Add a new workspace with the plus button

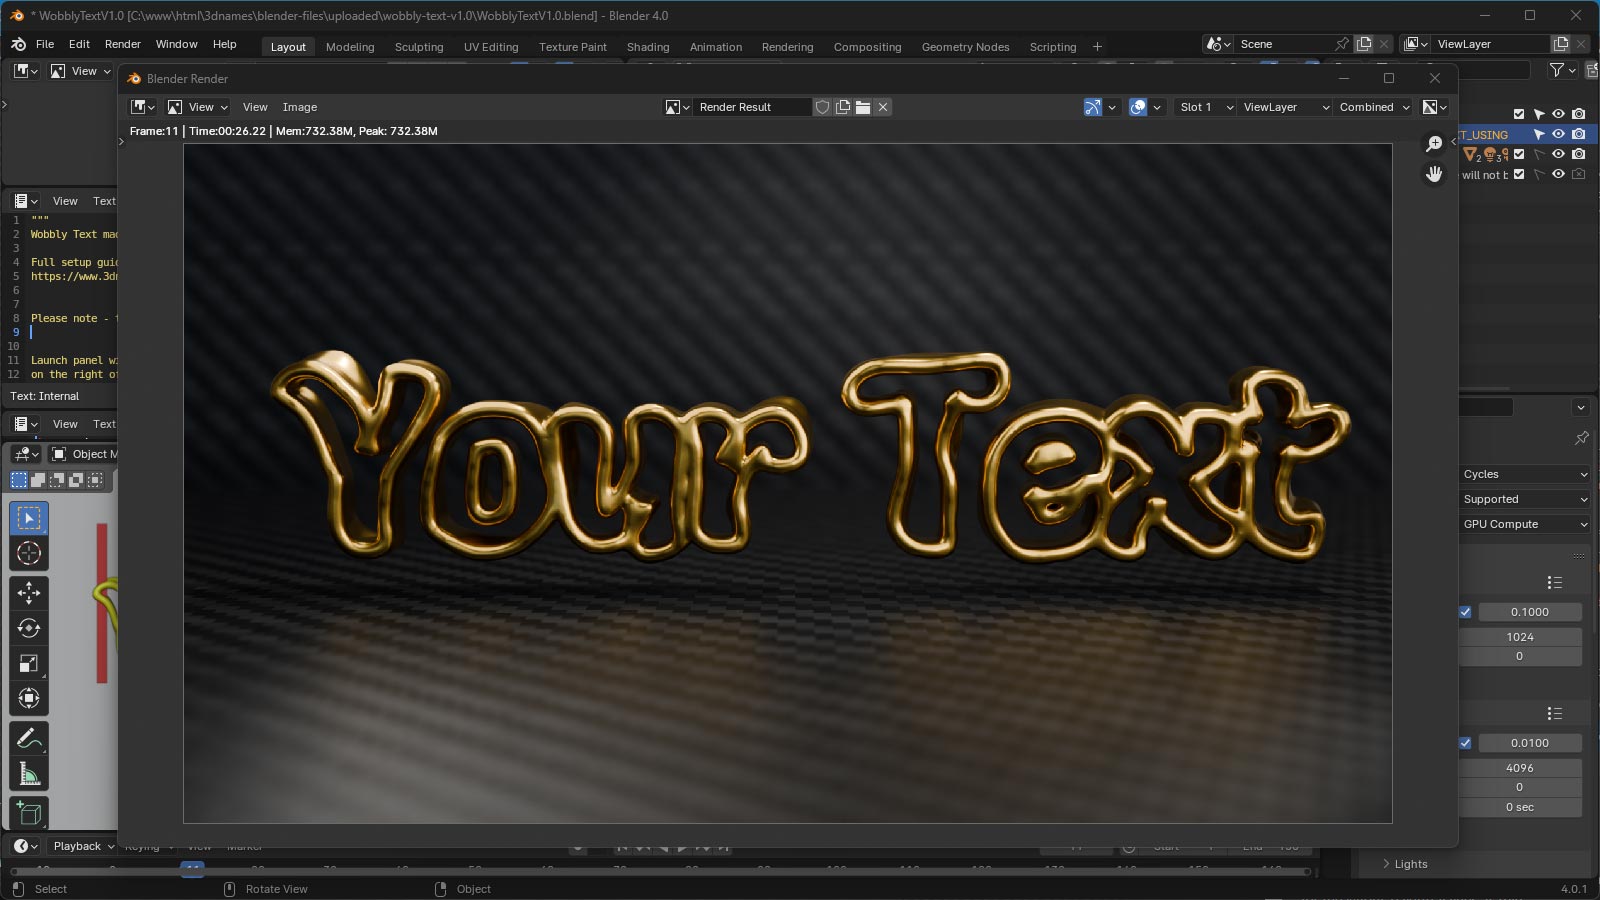click(x=1097, y=46)
